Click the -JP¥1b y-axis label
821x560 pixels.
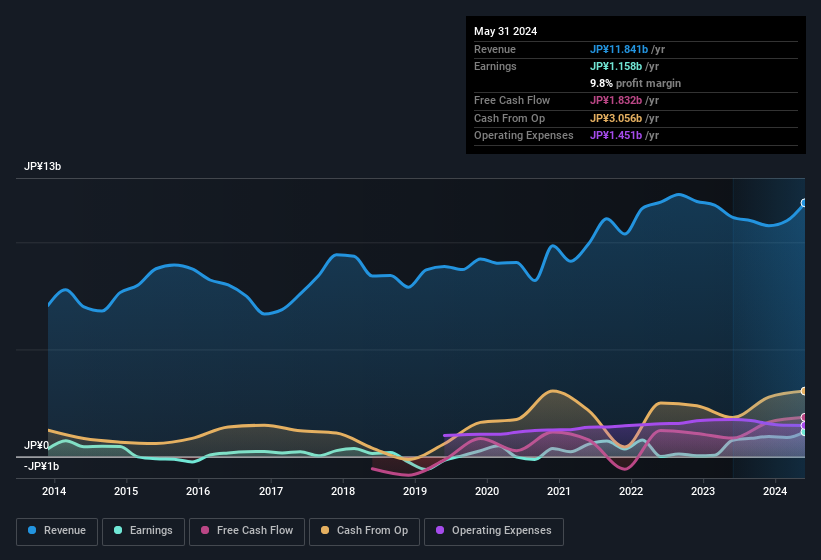click(41, 466)
